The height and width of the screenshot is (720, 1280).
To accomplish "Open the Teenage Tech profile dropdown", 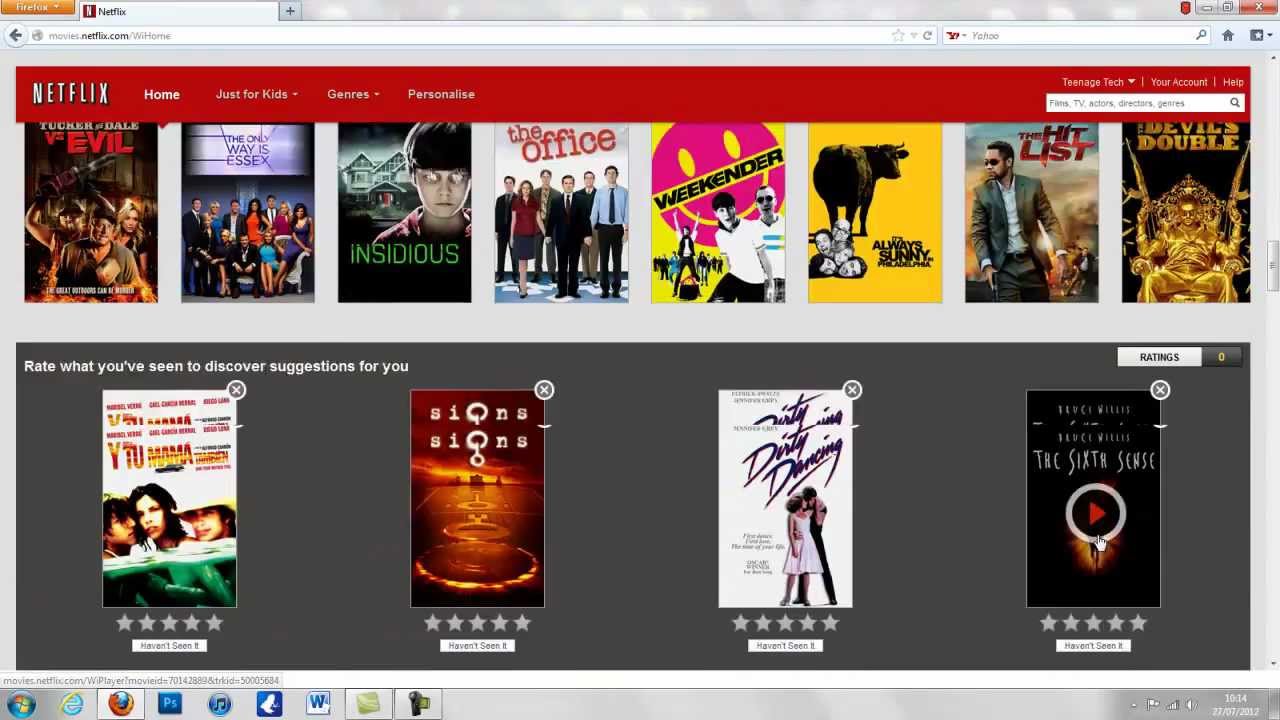I will 1098,82.
